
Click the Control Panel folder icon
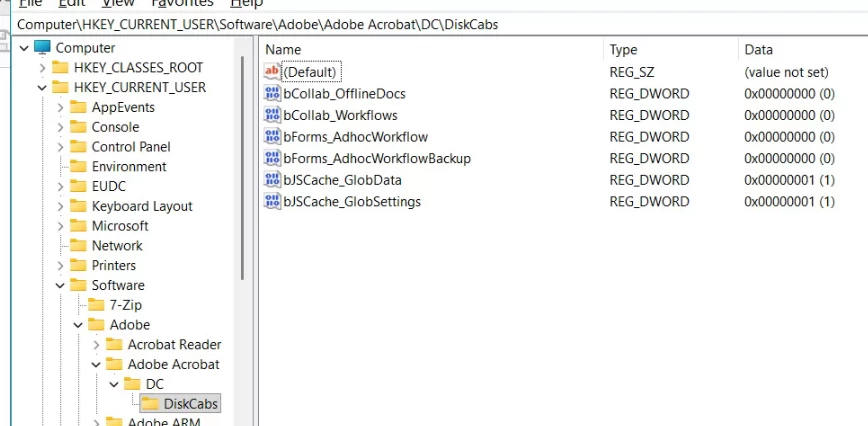[x=78, y=147]
